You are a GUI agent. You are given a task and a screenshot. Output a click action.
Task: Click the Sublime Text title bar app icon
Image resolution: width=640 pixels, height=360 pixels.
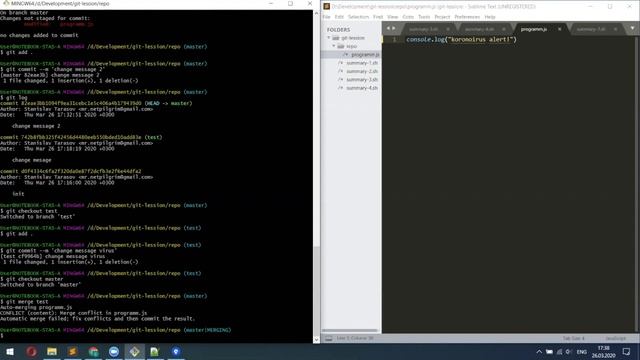(327, 6)
